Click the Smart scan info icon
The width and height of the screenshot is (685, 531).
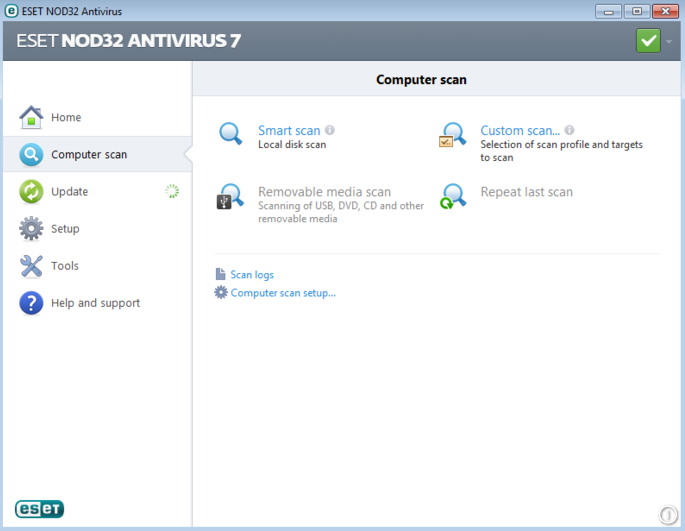point(330,130)
